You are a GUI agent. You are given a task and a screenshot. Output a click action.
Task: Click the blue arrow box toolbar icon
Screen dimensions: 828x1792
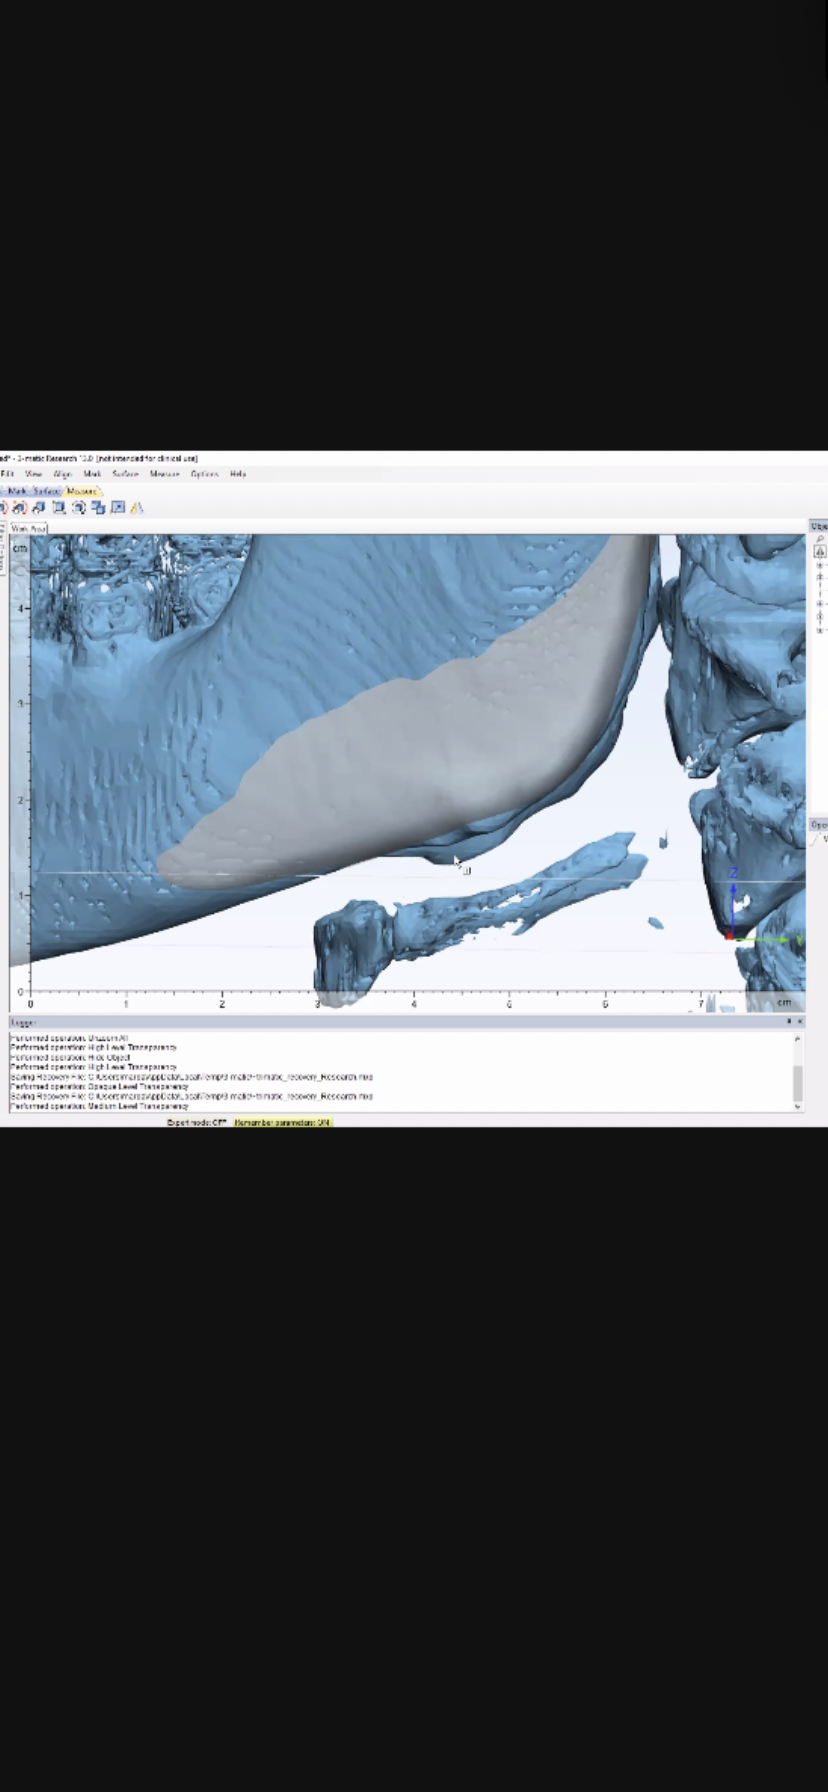click(118, 508)
